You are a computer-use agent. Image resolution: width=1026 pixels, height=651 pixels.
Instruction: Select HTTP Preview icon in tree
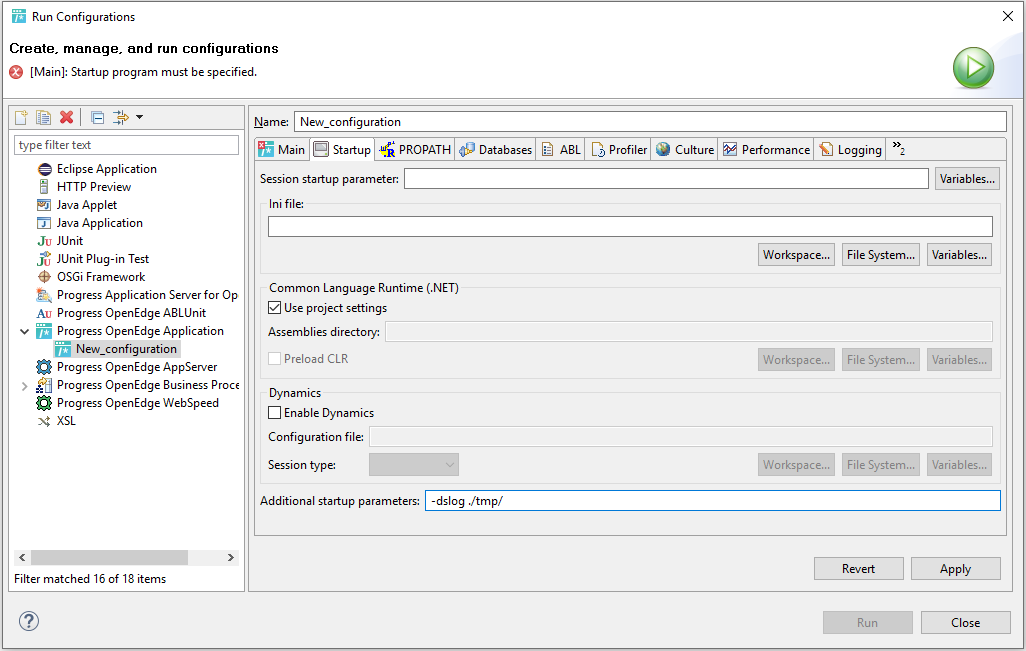click(x=44, y=186)
